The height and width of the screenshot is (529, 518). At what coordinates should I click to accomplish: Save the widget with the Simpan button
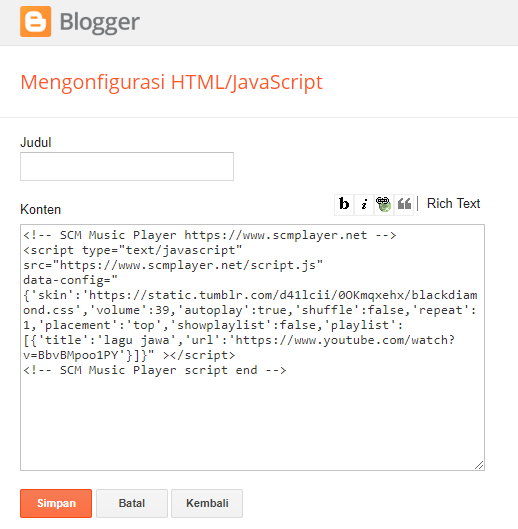[56, 503]
